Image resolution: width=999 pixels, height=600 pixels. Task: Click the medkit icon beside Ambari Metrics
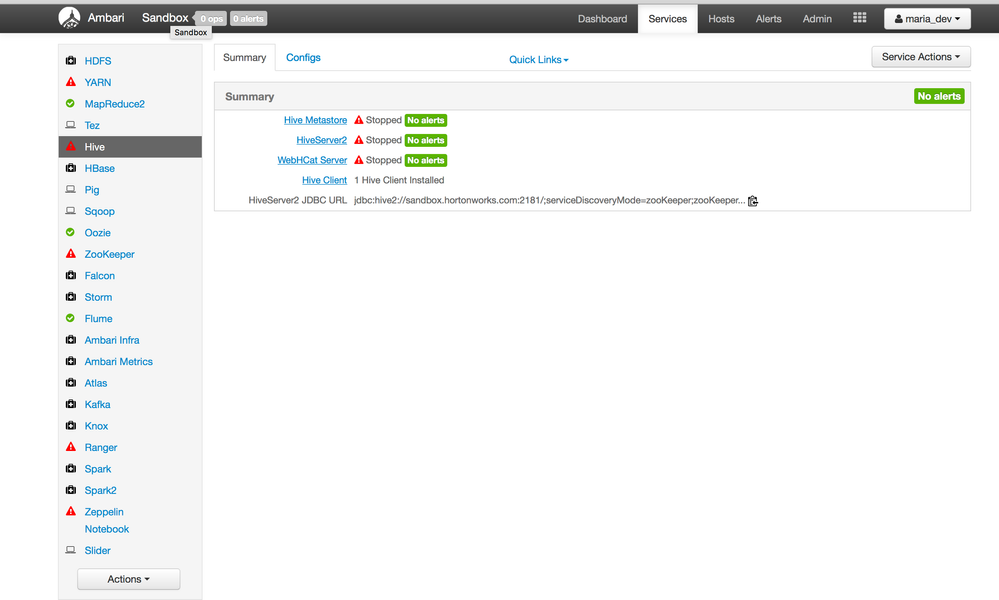click(x=71, y=361)
